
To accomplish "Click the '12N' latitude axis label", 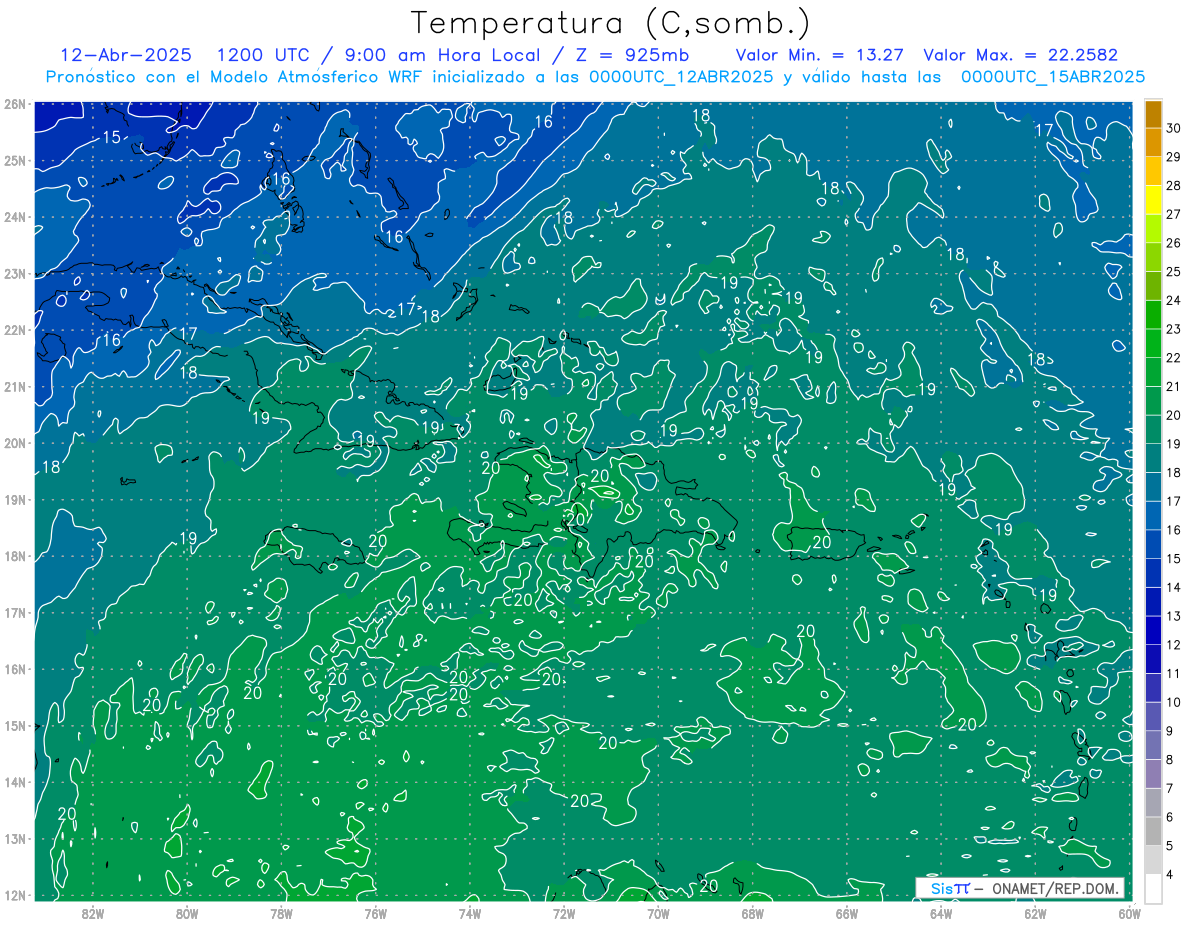I will pyautogui.click(x=15, y=895).
